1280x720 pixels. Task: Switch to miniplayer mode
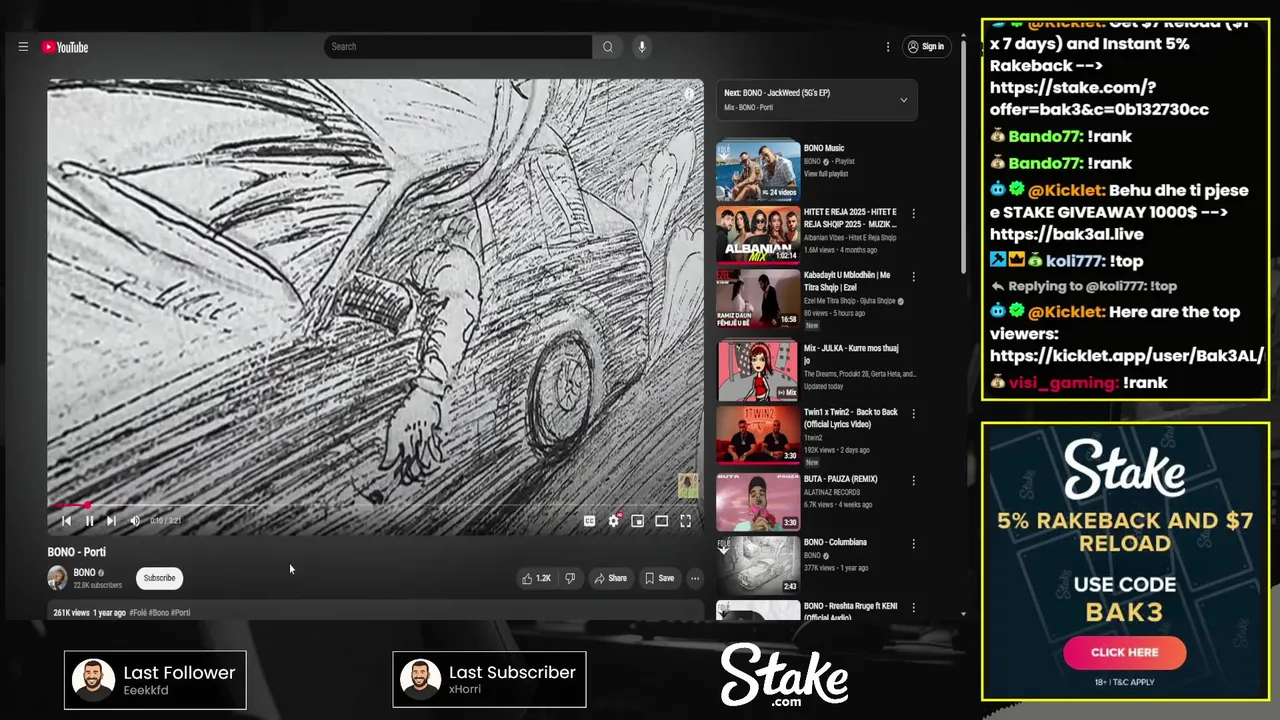tap(637, 521)
